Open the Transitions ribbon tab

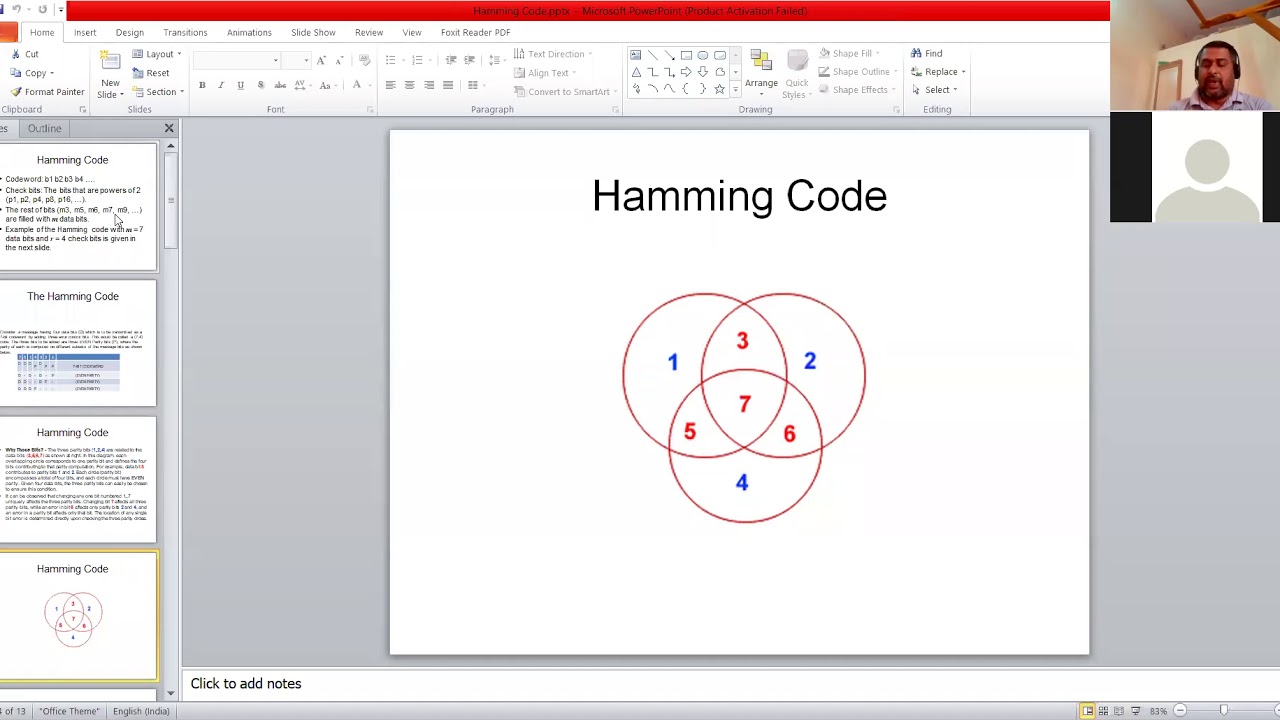point(185,32)
